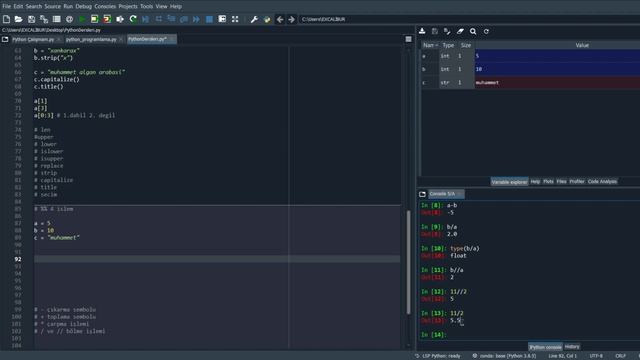
Task: Run the current cell
Action: coord(95,19)
